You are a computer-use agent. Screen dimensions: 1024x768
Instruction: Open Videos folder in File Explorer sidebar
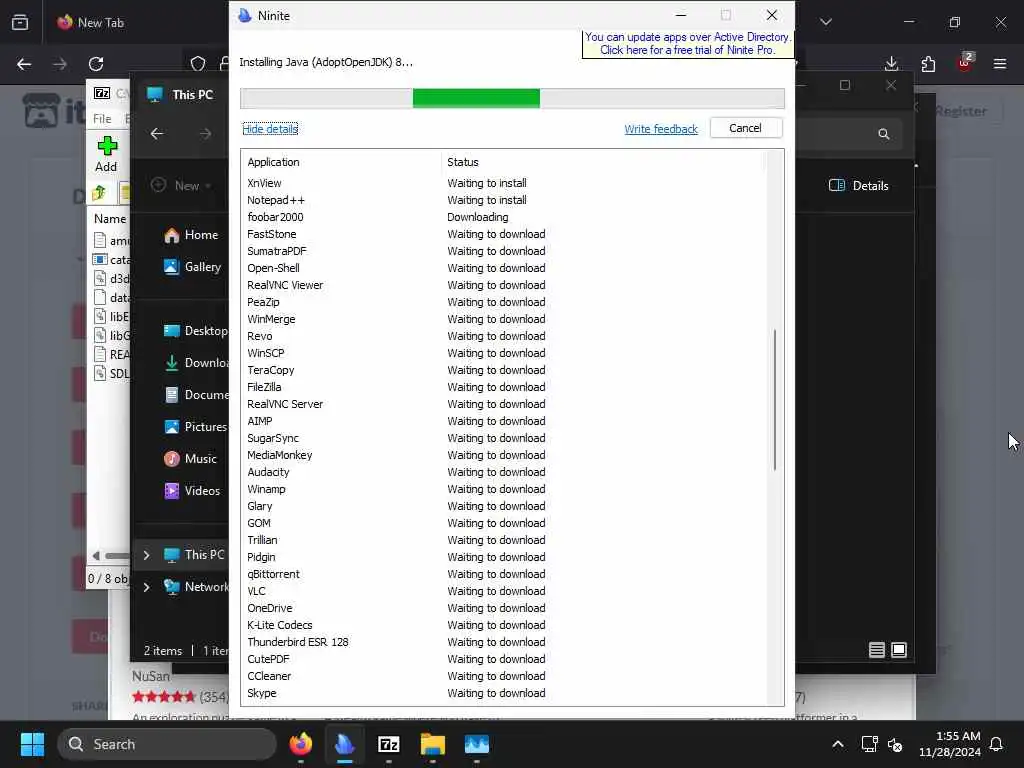click(x=191, y=491)
